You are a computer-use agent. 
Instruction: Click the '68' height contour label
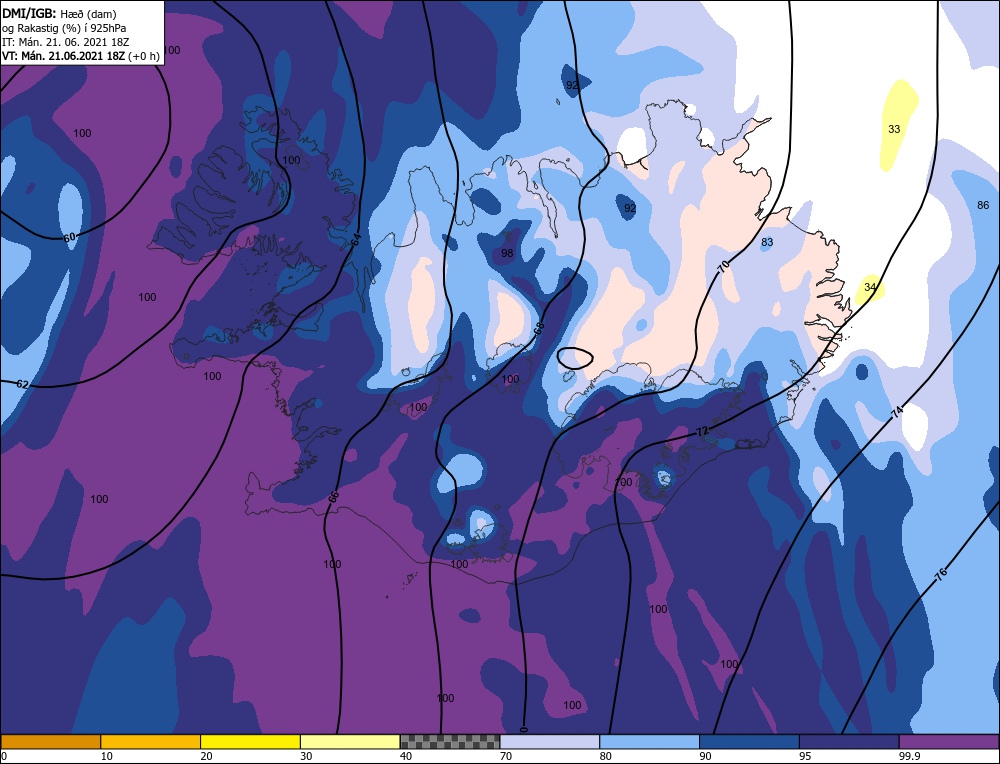click(x=540, y=329)
